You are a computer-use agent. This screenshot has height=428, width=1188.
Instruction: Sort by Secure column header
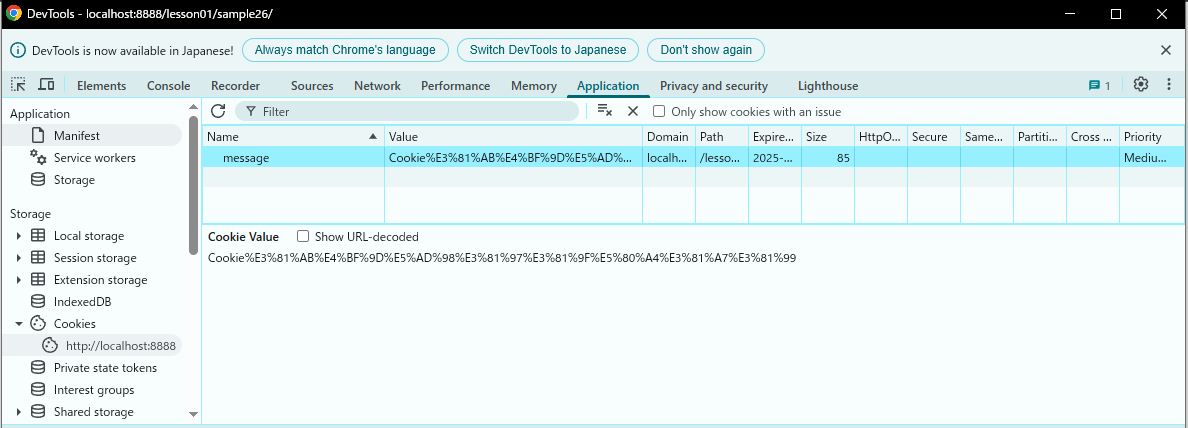(x=934, y=136)
